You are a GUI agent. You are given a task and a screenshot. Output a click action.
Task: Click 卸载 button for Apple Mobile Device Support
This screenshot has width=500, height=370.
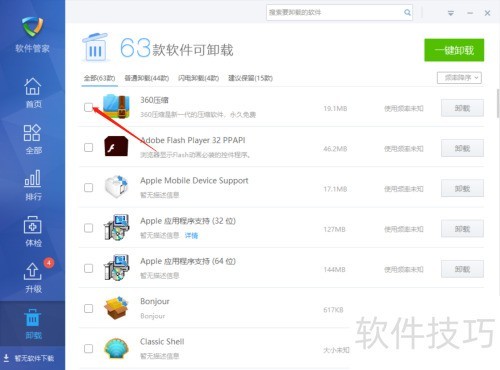point(462,189)
